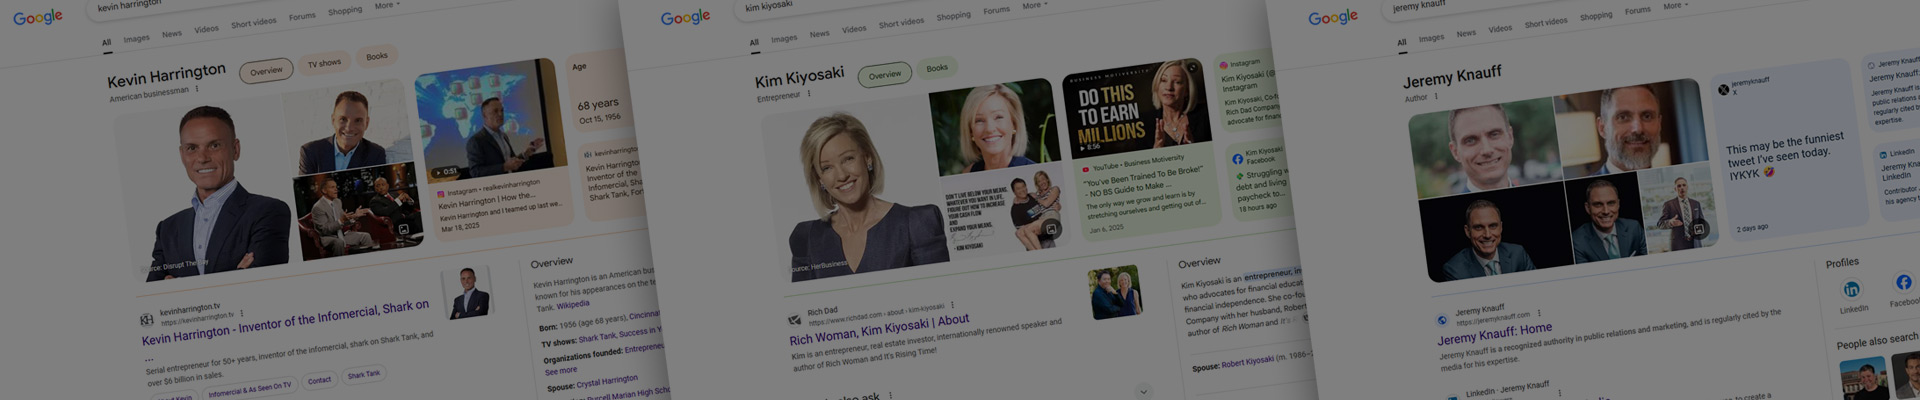Click the Instagram icon on the Kevin Harrington video card

coord(440,194)
